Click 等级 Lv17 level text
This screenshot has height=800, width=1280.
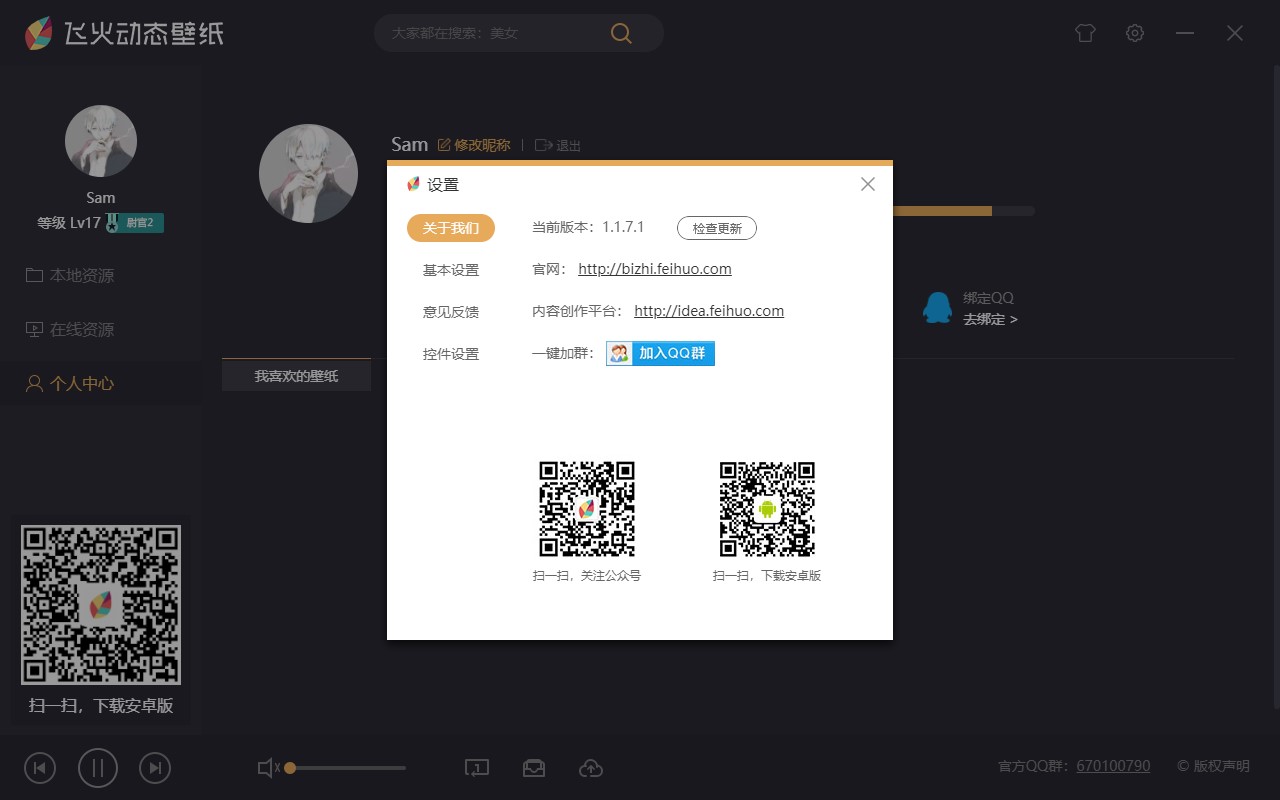[69, 222]
